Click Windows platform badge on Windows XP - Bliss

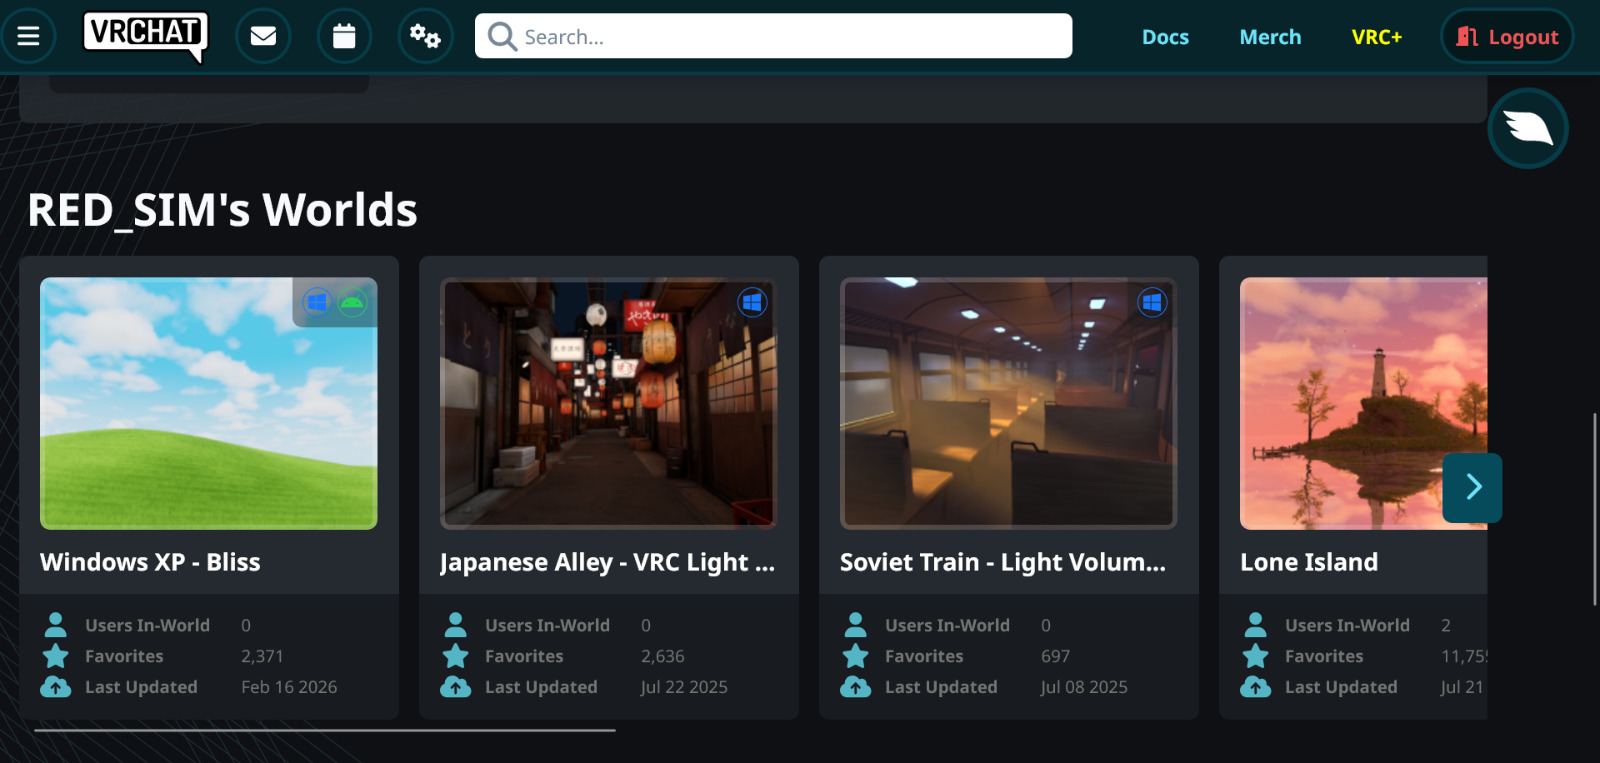(x=317, y=302)
